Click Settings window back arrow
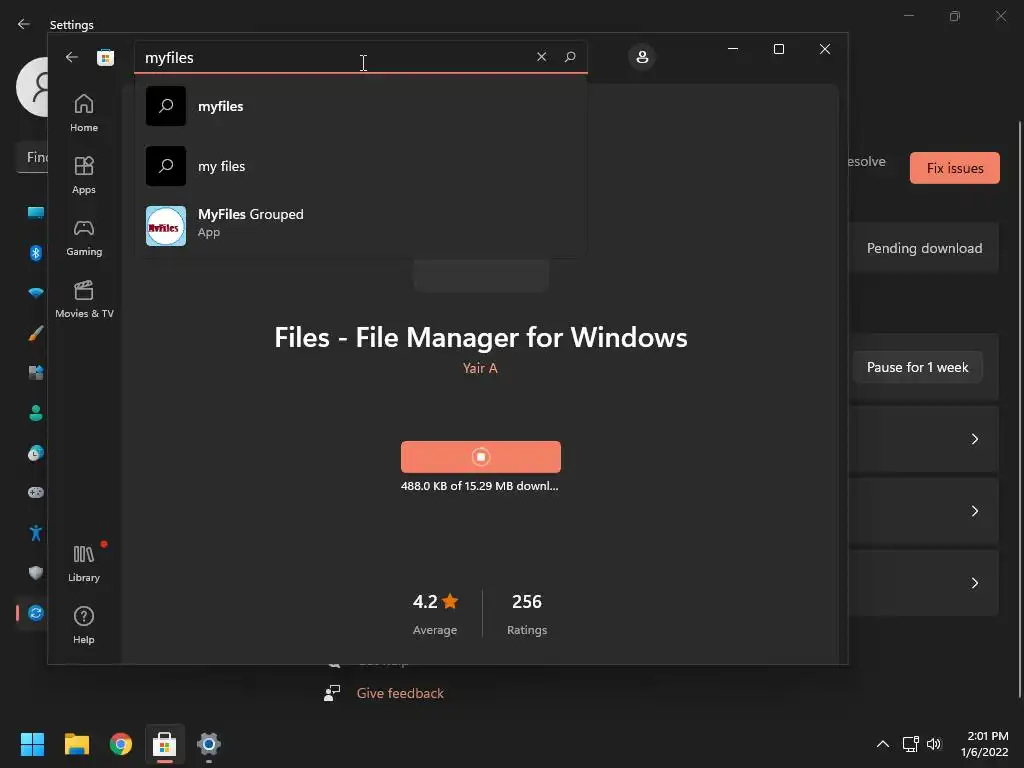 click(x=24, y=24)
